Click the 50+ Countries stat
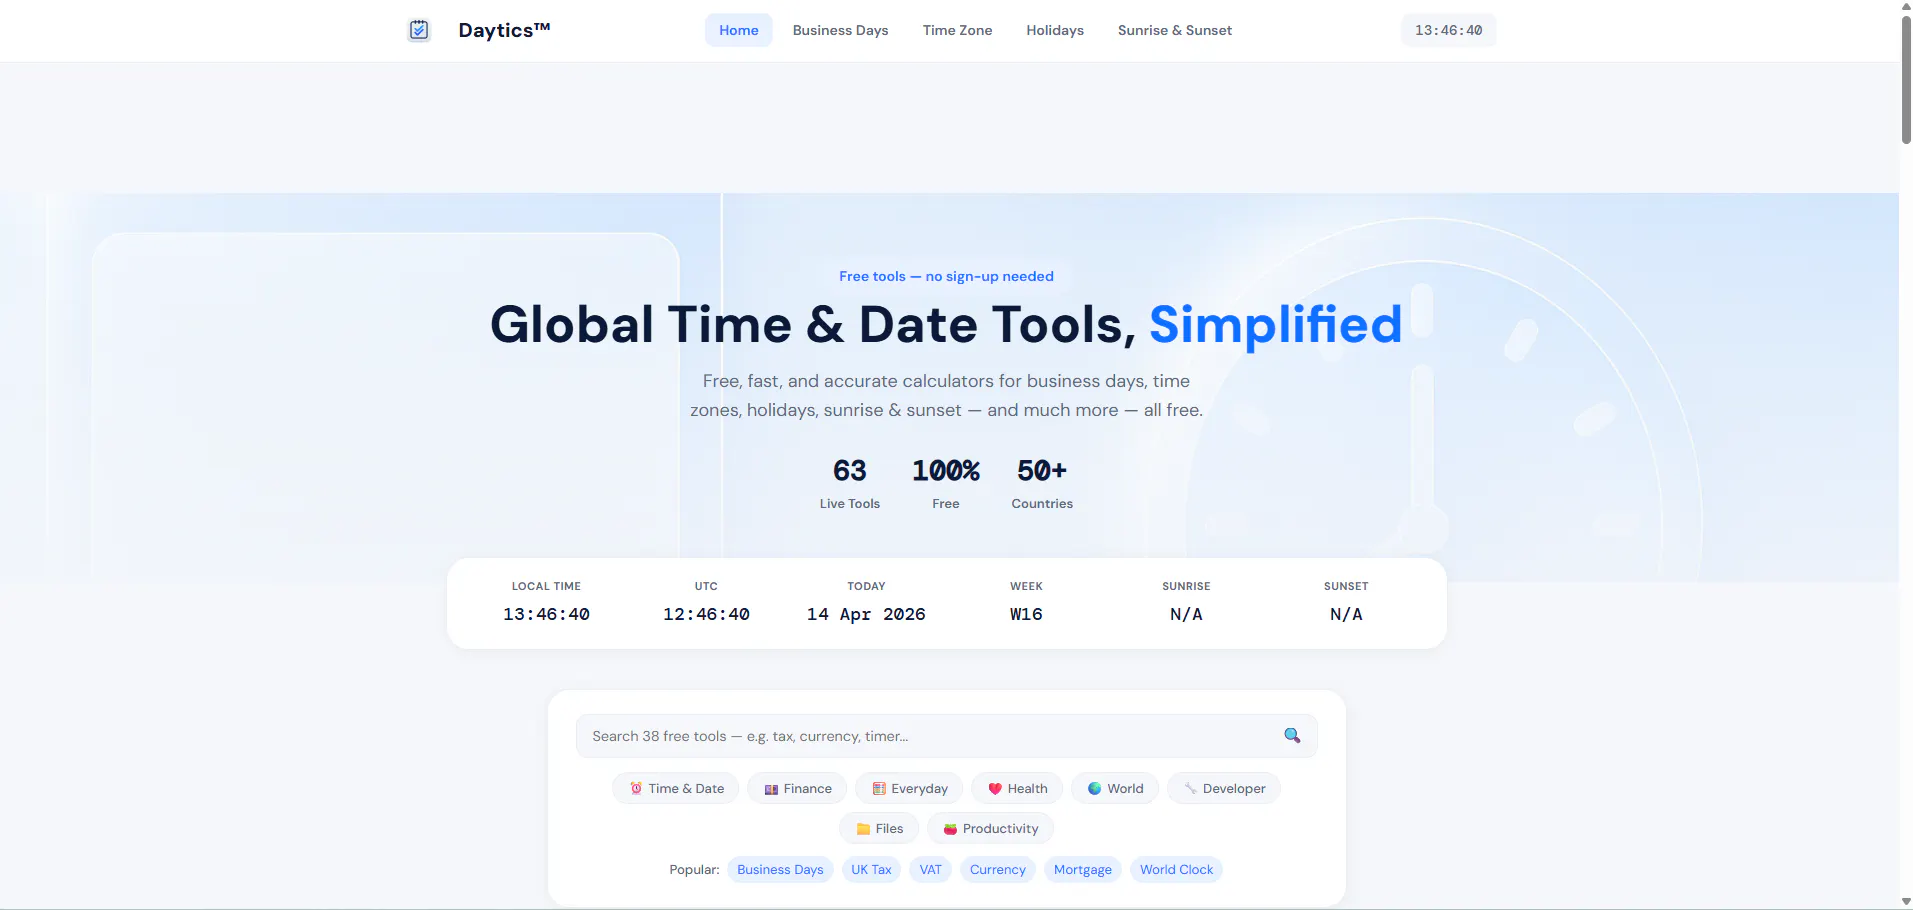 point(1042,483)
